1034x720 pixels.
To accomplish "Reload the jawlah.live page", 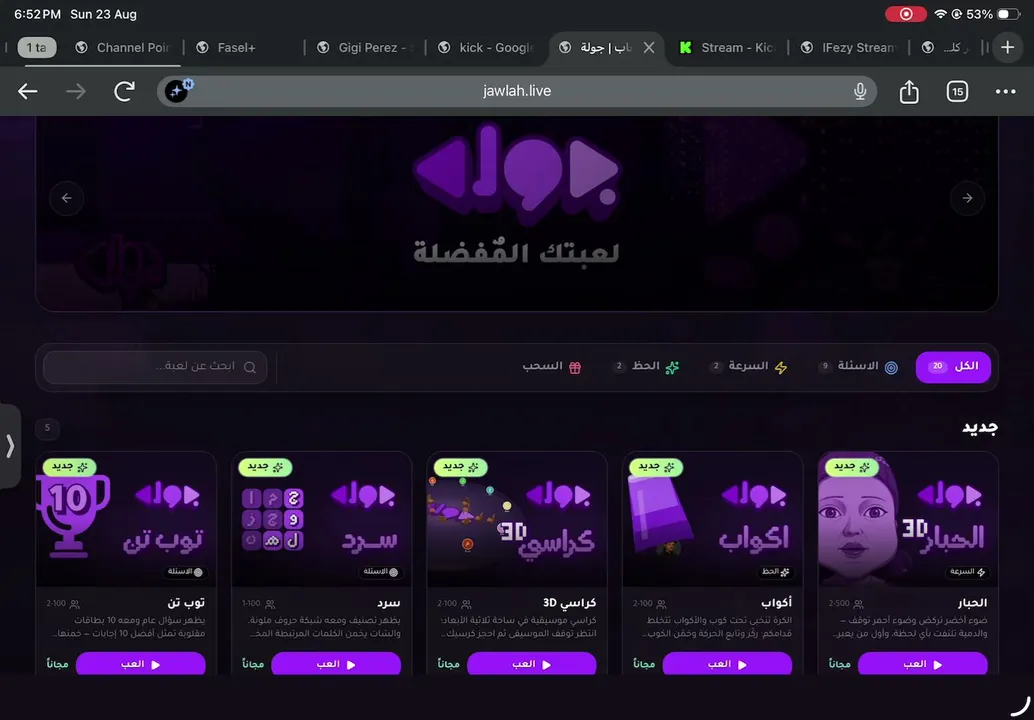I will [124, 91].
